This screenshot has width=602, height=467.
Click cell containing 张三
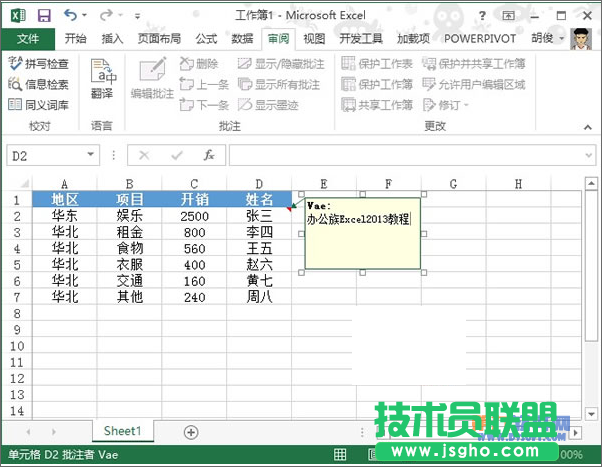259,216
